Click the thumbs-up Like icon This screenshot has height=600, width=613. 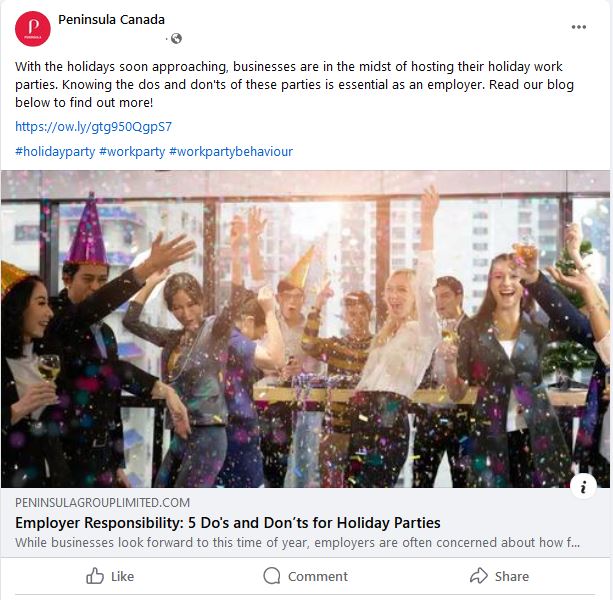[x=96, y=576]
